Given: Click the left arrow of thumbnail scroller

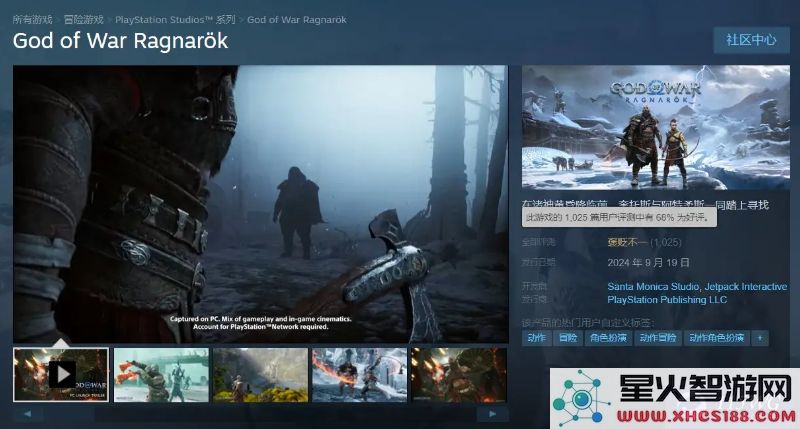Looking at the screenshot, I should 28,414.
